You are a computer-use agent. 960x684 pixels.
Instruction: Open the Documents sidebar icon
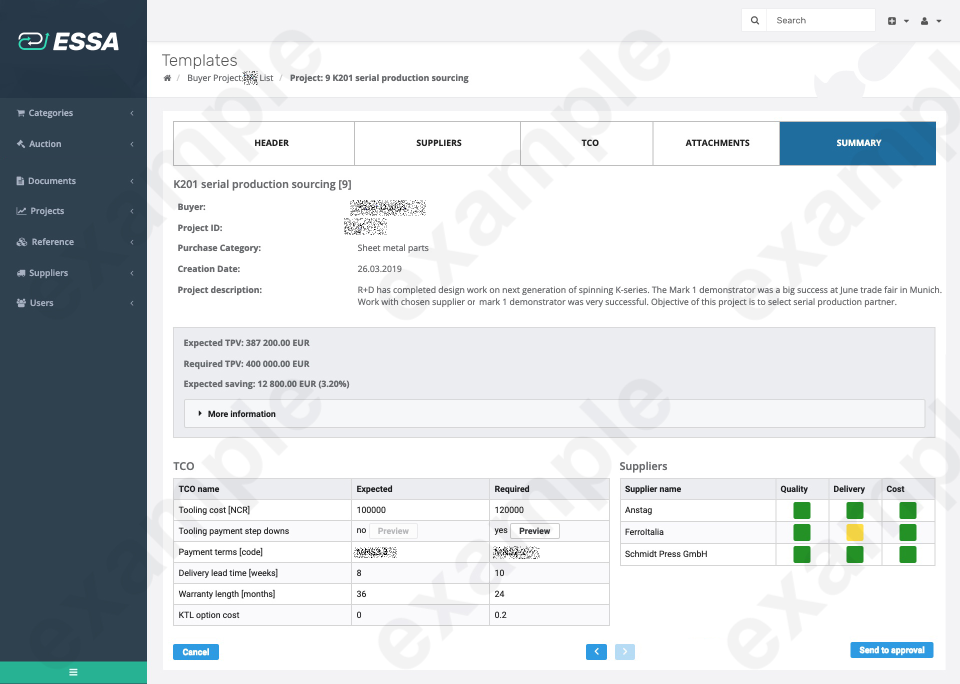point(22,180)
